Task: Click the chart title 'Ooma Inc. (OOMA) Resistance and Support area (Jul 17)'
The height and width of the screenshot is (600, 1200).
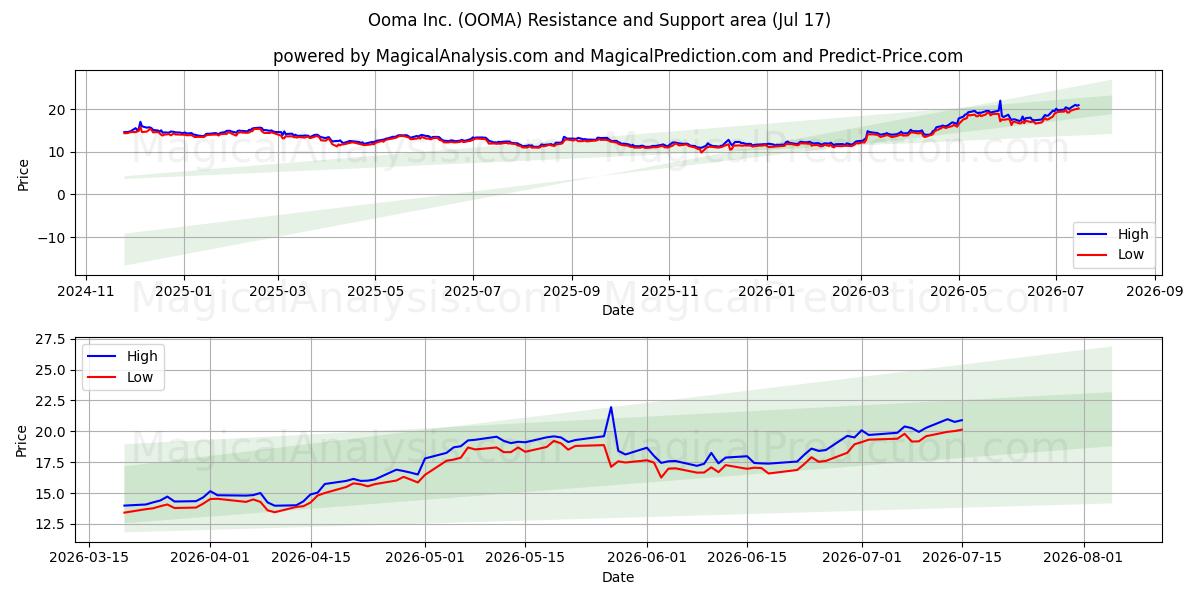Action: tap(599, 20)
